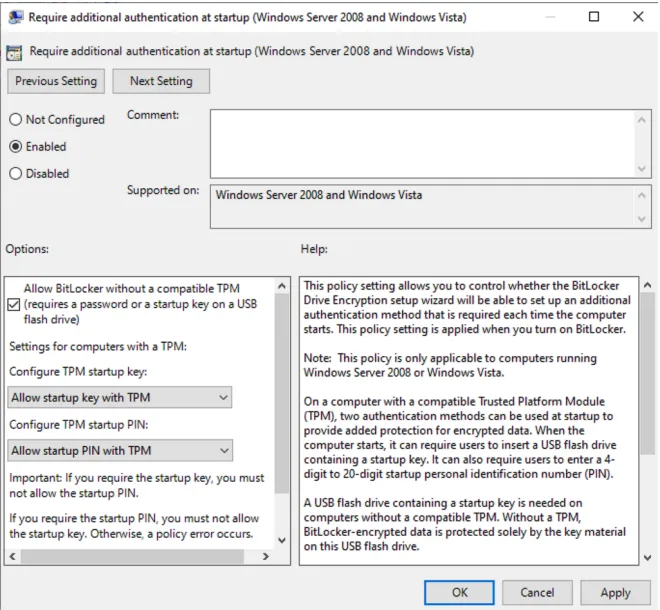Click Help paragraph starting 'This policy setting allows'

click(x=467, y=307)
